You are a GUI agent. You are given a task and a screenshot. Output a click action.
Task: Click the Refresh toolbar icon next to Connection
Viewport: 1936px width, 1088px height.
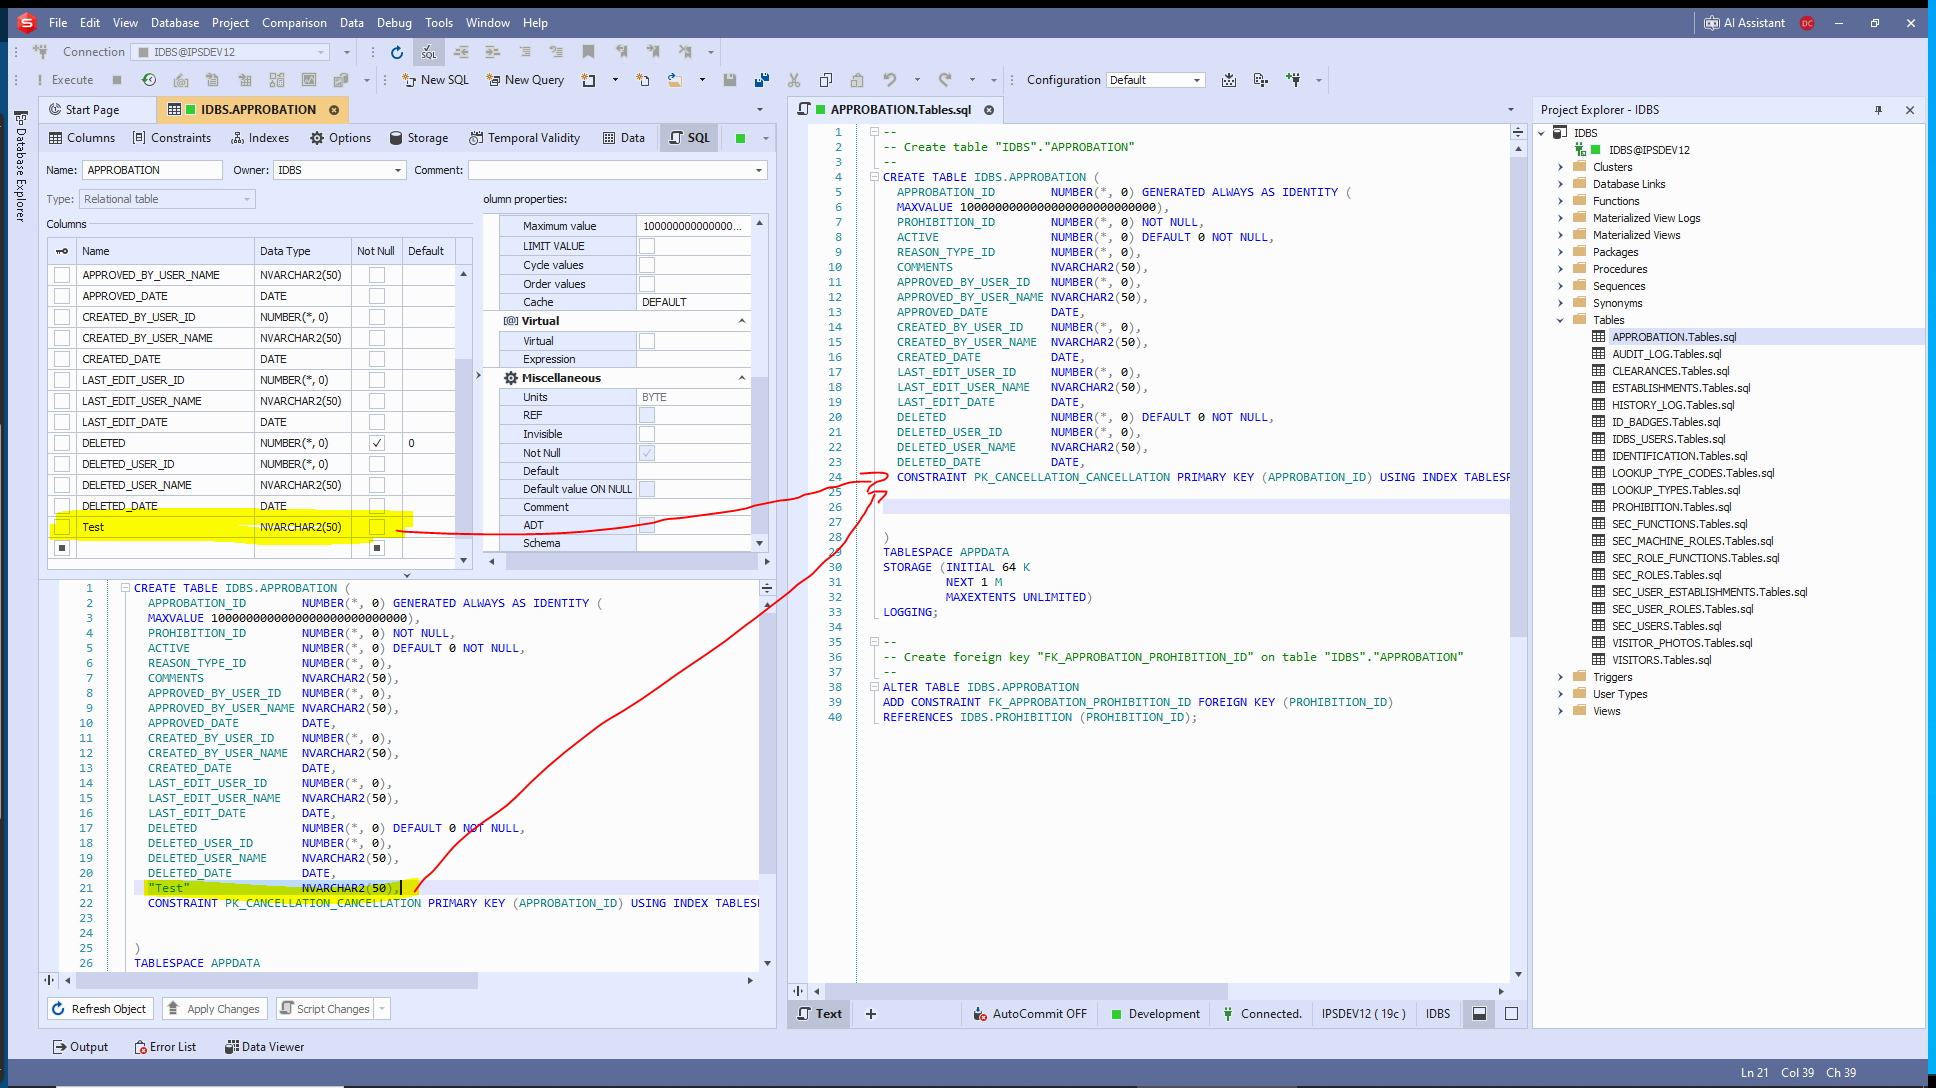pos(397,52)
